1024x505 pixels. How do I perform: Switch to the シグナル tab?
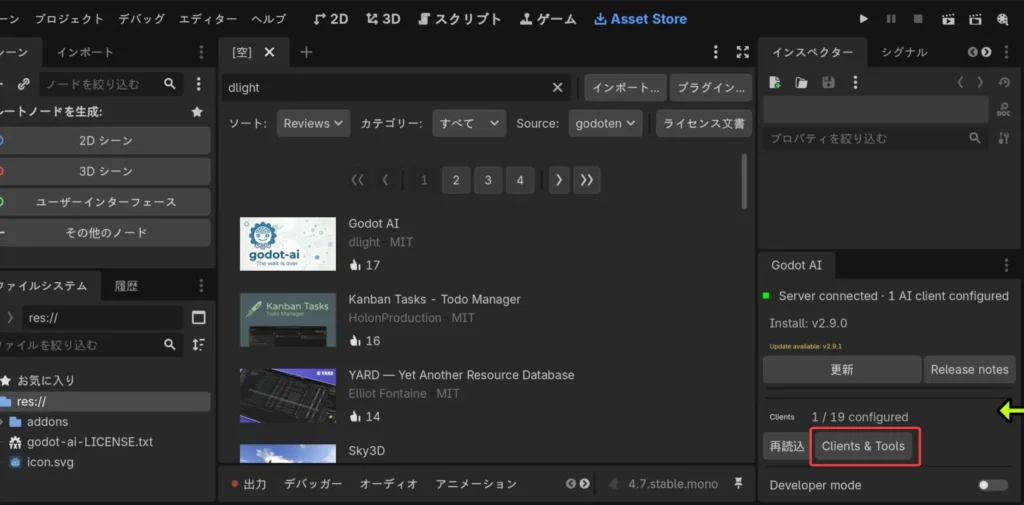coord(904,52)
